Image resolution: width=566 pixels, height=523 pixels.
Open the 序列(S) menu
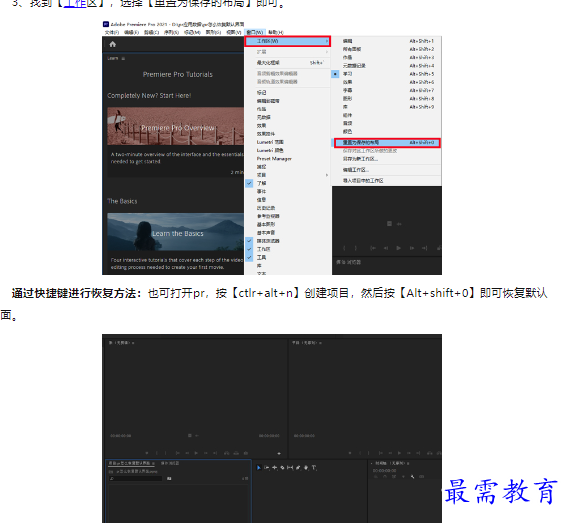pyautogui.click(x=171, y=32)
